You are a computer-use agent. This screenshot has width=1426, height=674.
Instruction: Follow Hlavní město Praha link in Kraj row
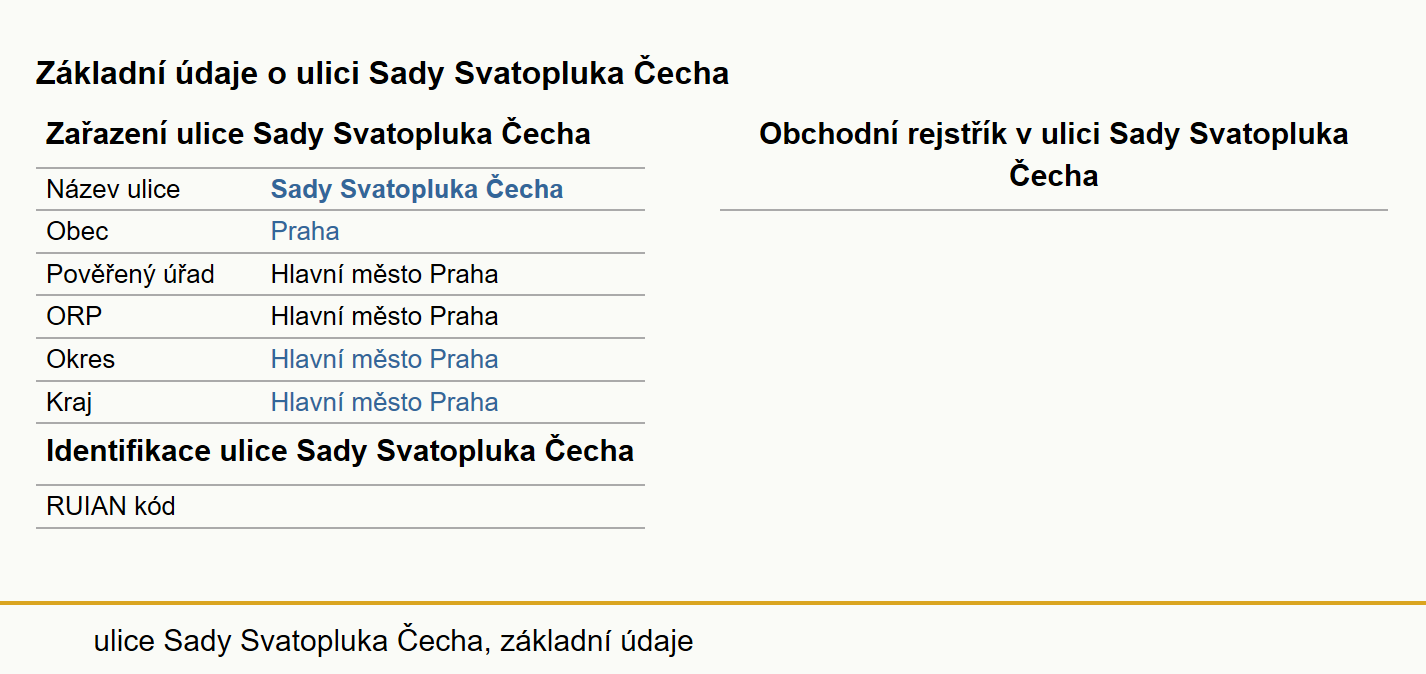(384, 402)
